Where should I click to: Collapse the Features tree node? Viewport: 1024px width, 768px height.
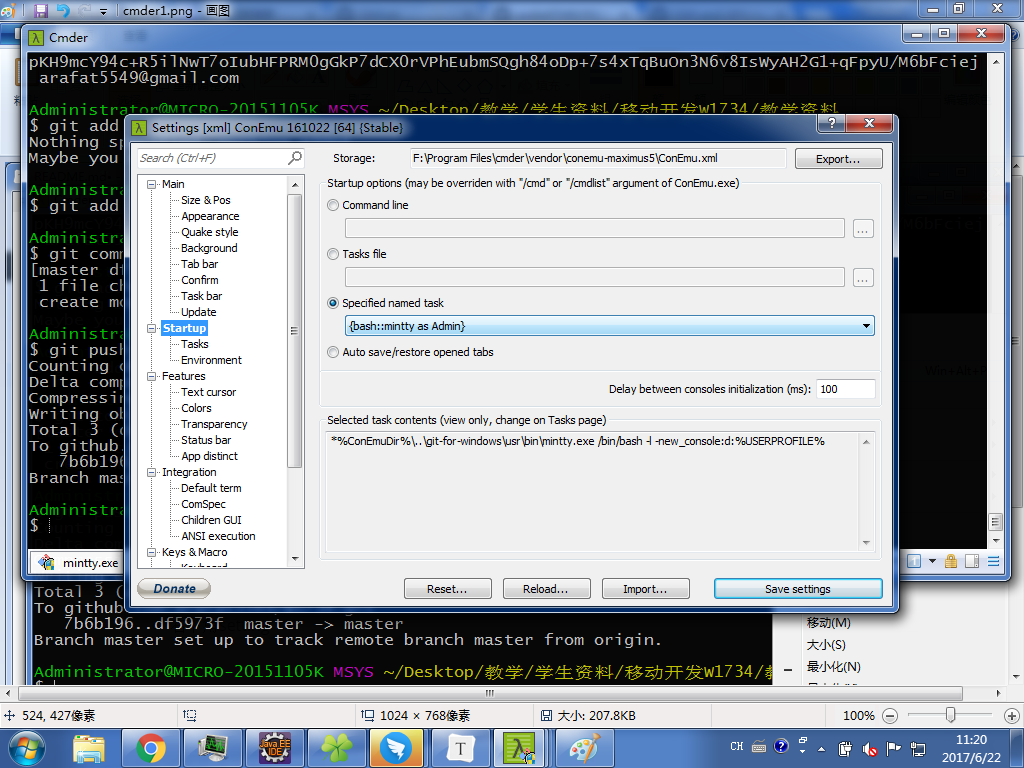[152, 376]
